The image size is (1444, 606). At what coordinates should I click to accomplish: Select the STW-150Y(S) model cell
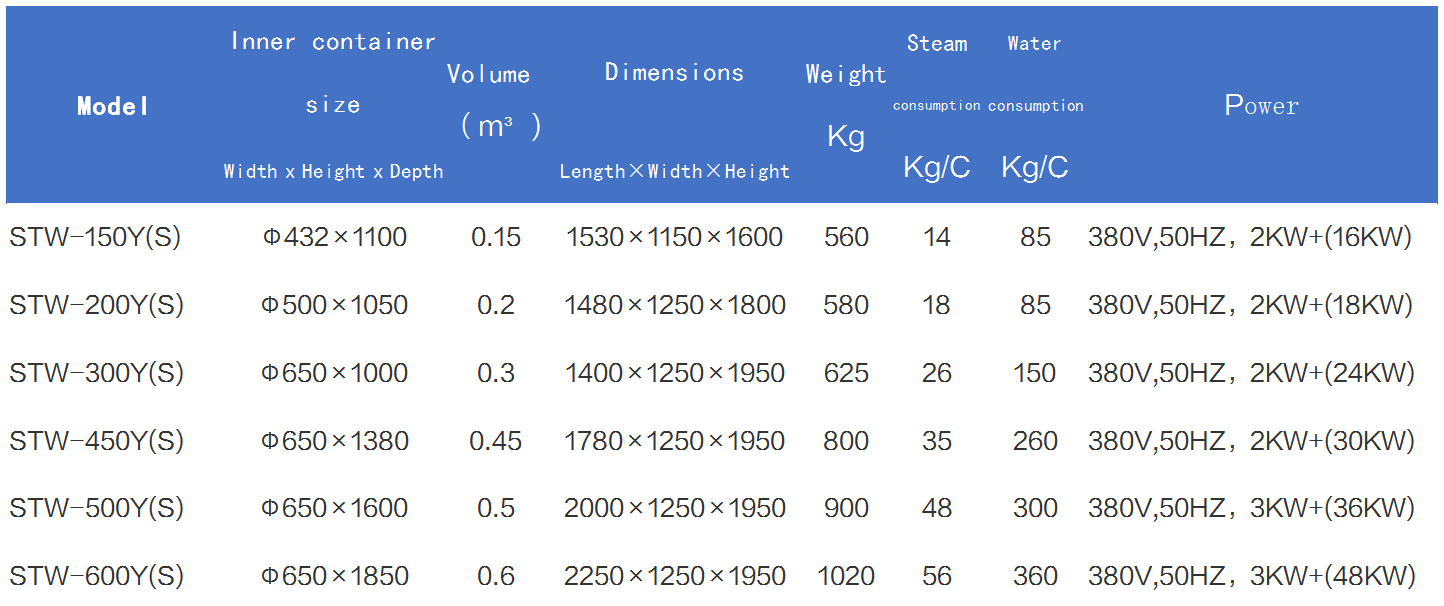coord(96,237)
